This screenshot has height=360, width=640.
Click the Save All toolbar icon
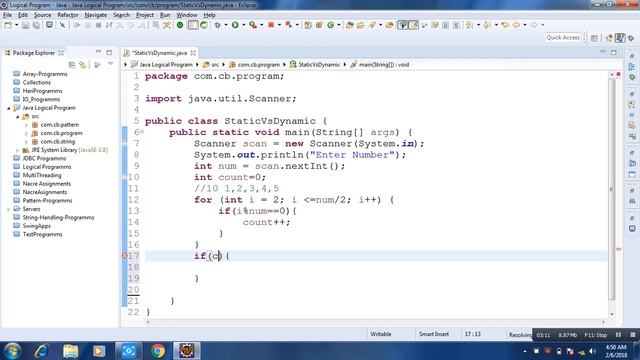point(36,25)
